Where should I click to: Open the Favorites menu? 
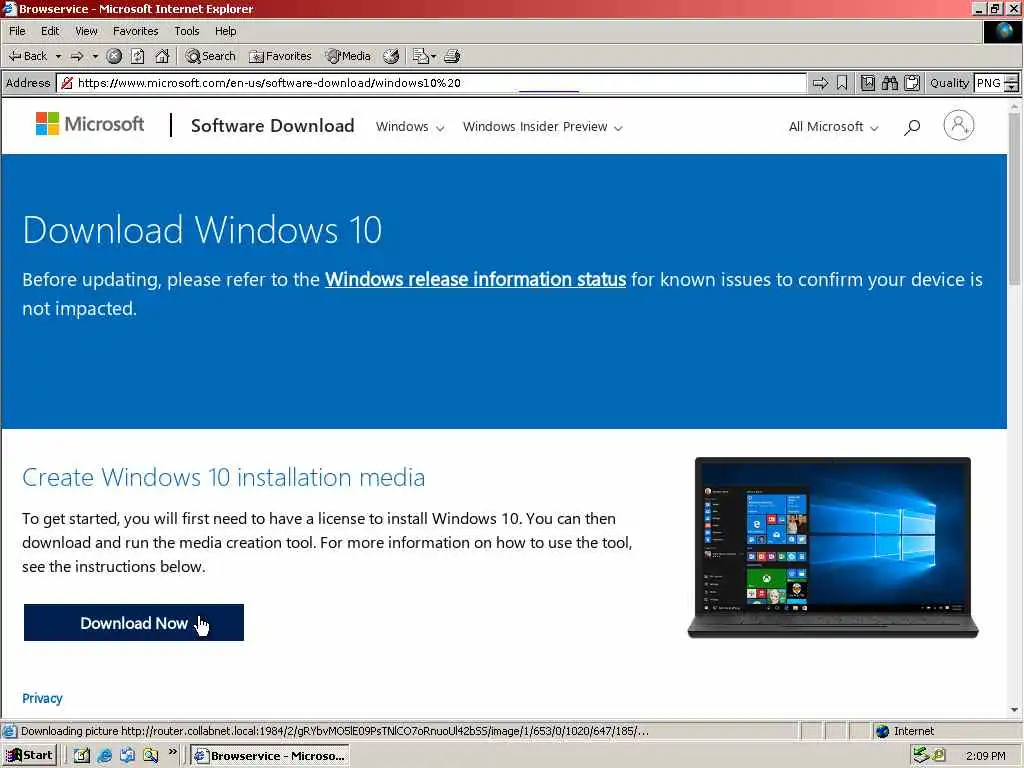(x=135, y=31)
